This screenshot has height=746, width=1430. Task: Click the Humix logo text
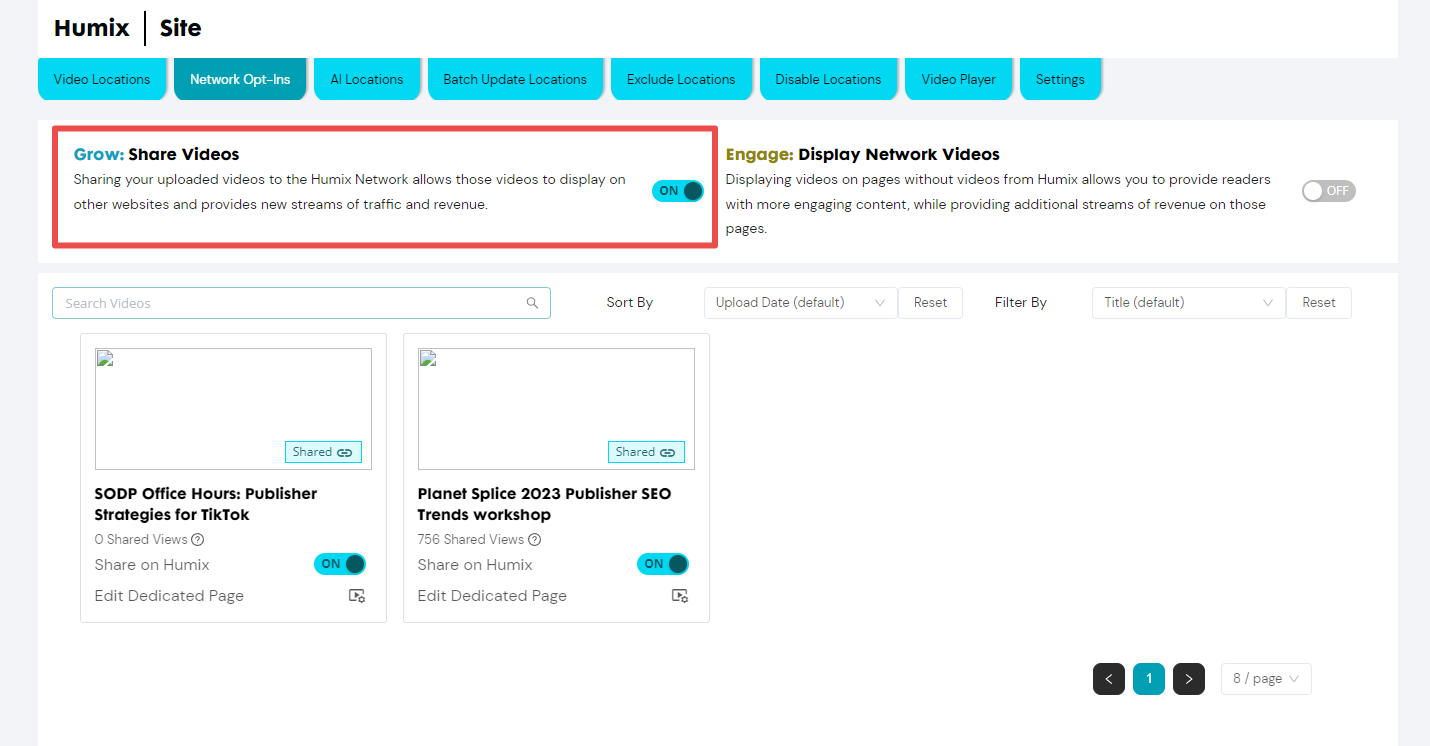[92, 28]
